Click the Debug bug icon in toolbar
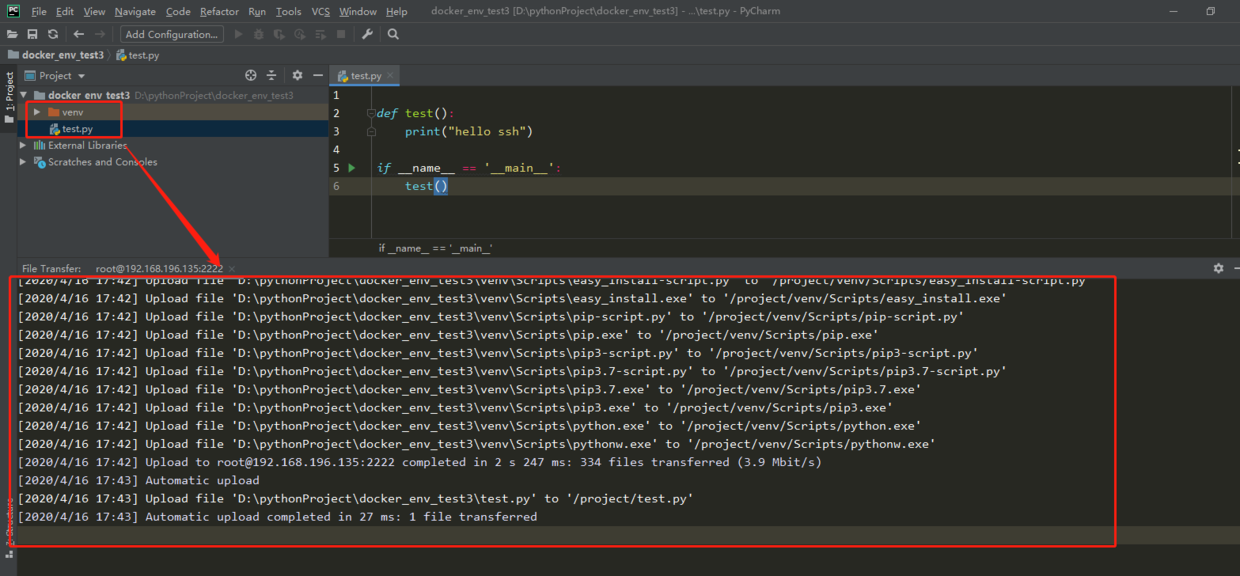1240x576 pixels. [259, 34]
